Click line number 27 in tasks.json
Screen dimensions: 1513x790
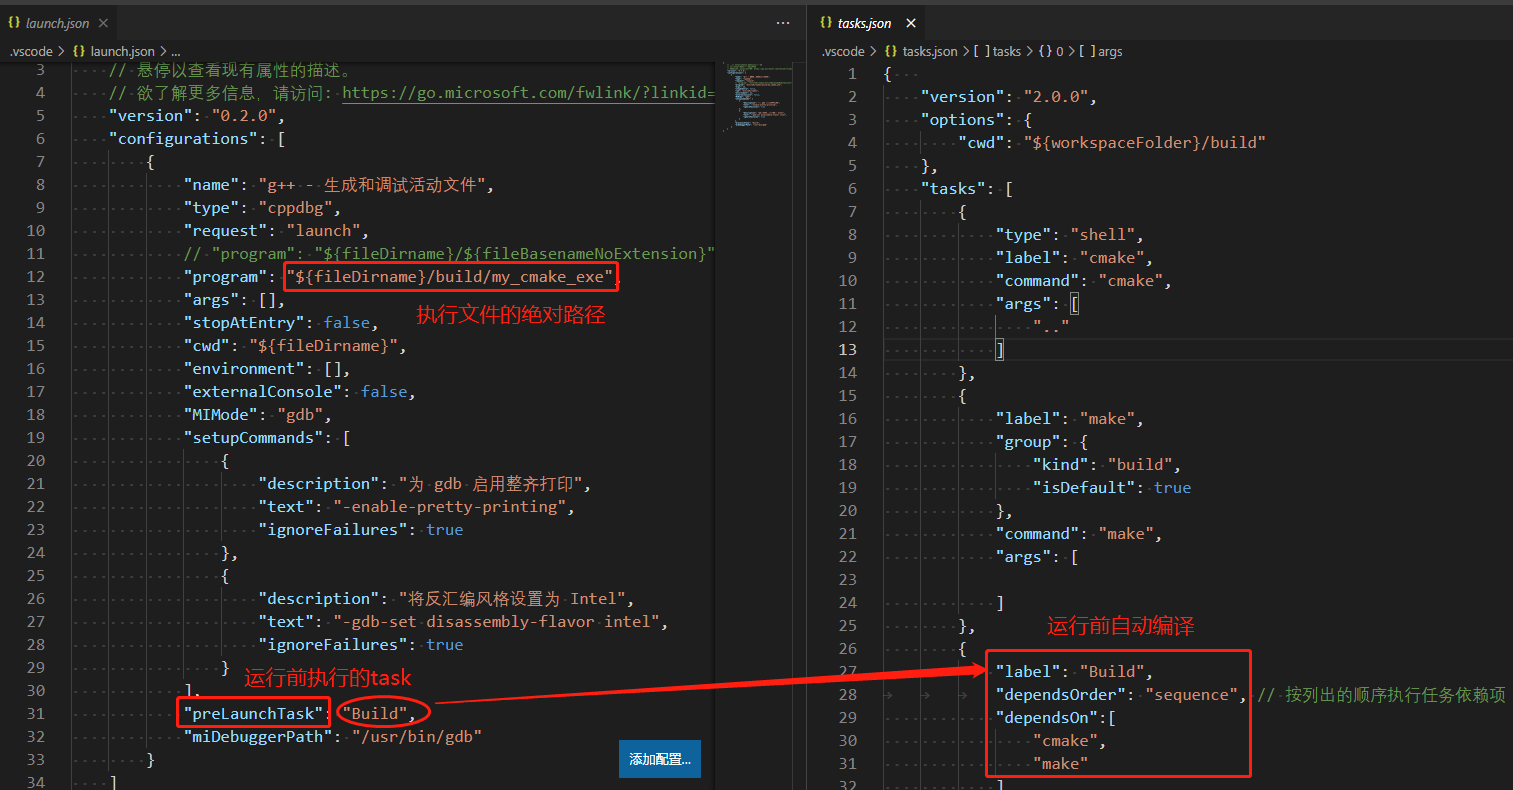848,671
